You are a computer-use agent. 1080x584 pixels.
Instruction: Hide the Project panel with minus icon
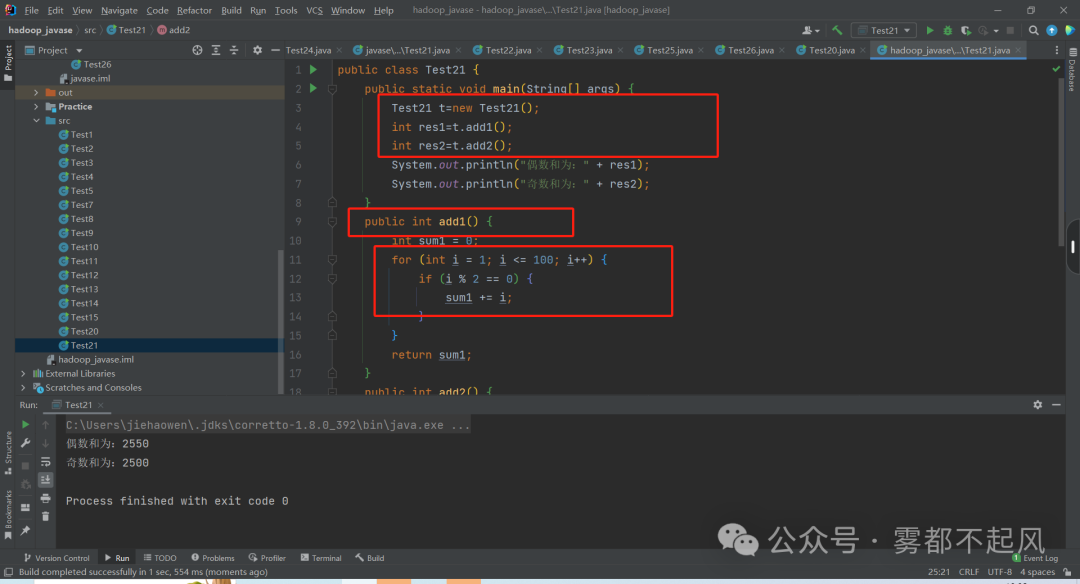point(275,50)
